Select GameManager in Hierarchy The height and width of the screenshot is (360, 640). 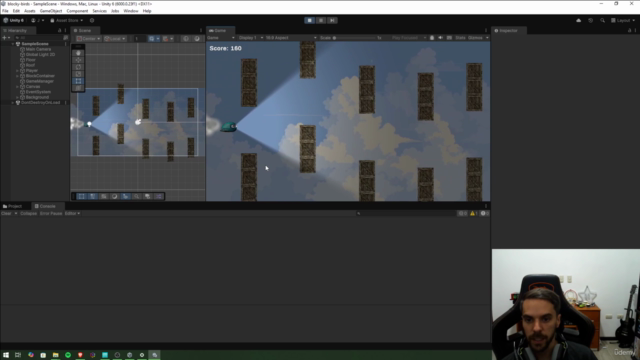coord(39,81)
